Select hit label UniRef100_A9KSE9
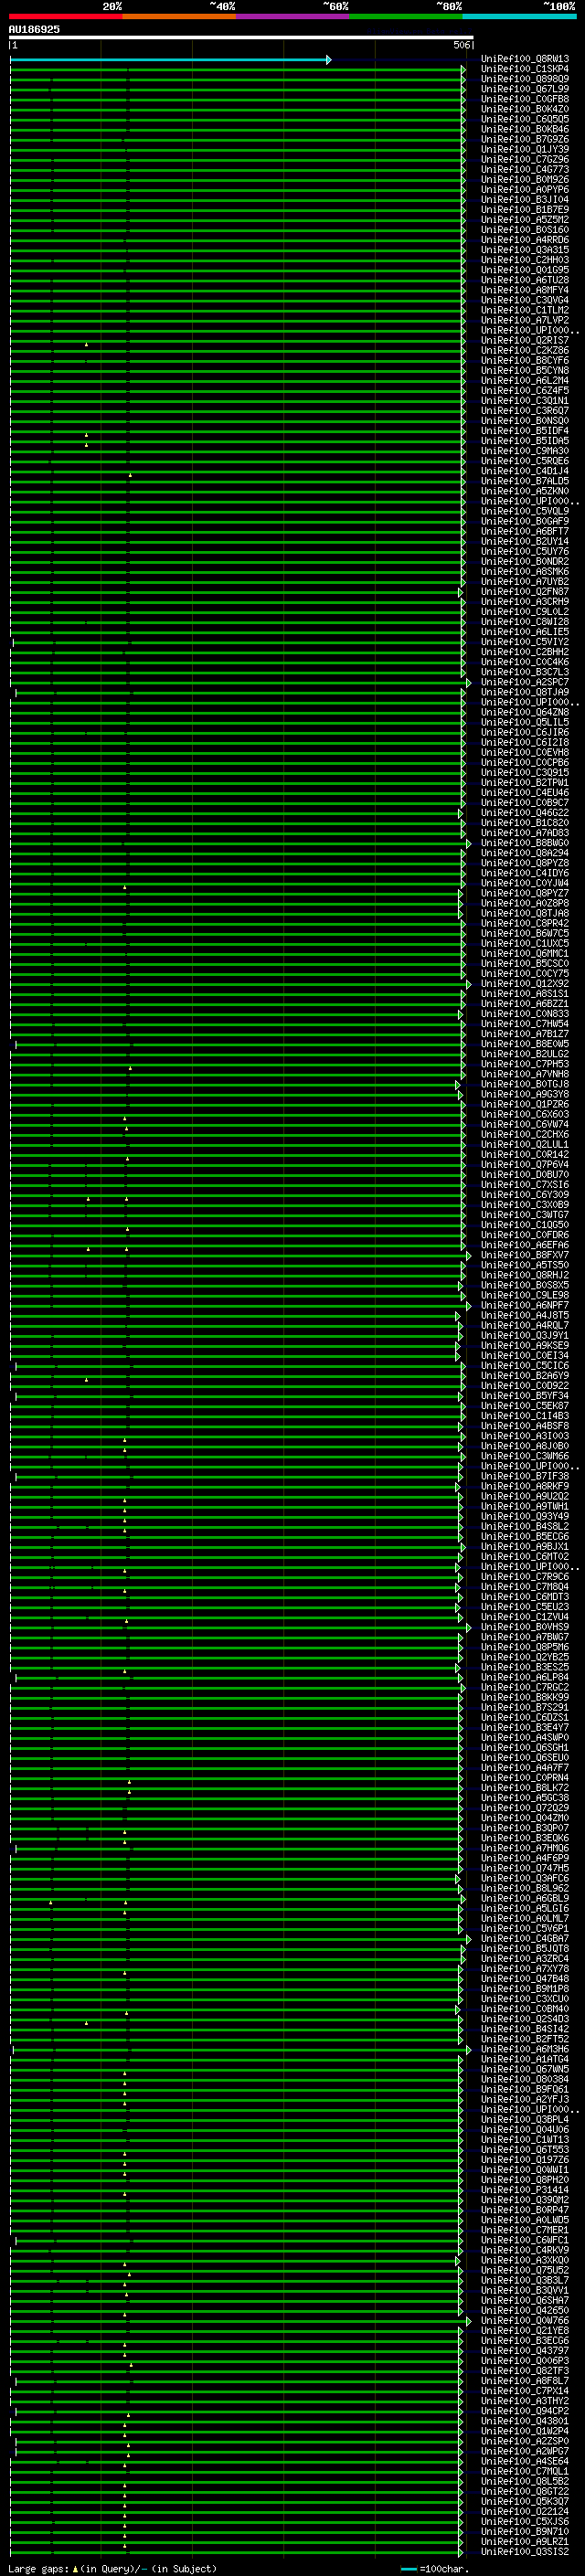The image size is (585, 2576). pos(525,1346)
